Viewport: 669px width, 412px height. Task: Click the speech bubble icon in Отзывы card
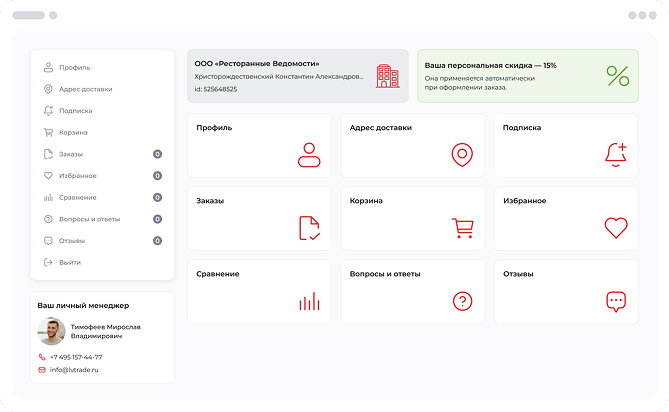coord(616,301)
